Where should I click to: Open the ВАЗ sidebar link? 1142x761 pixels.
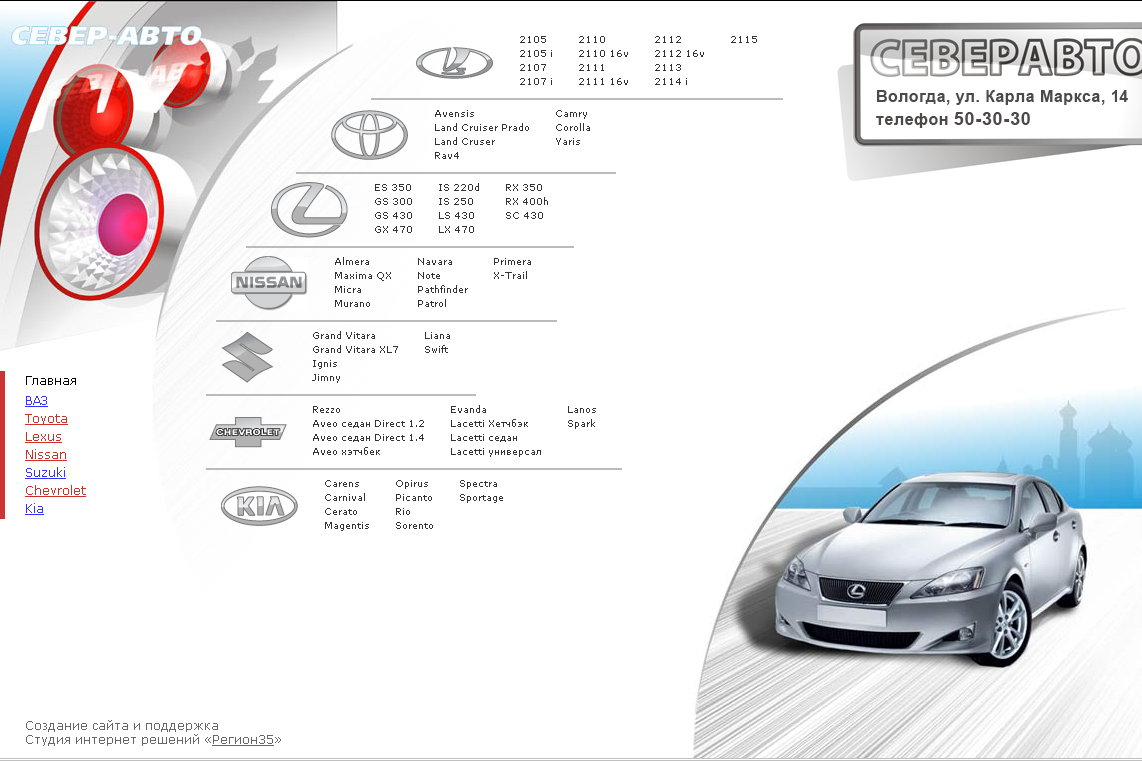(36, 401)
